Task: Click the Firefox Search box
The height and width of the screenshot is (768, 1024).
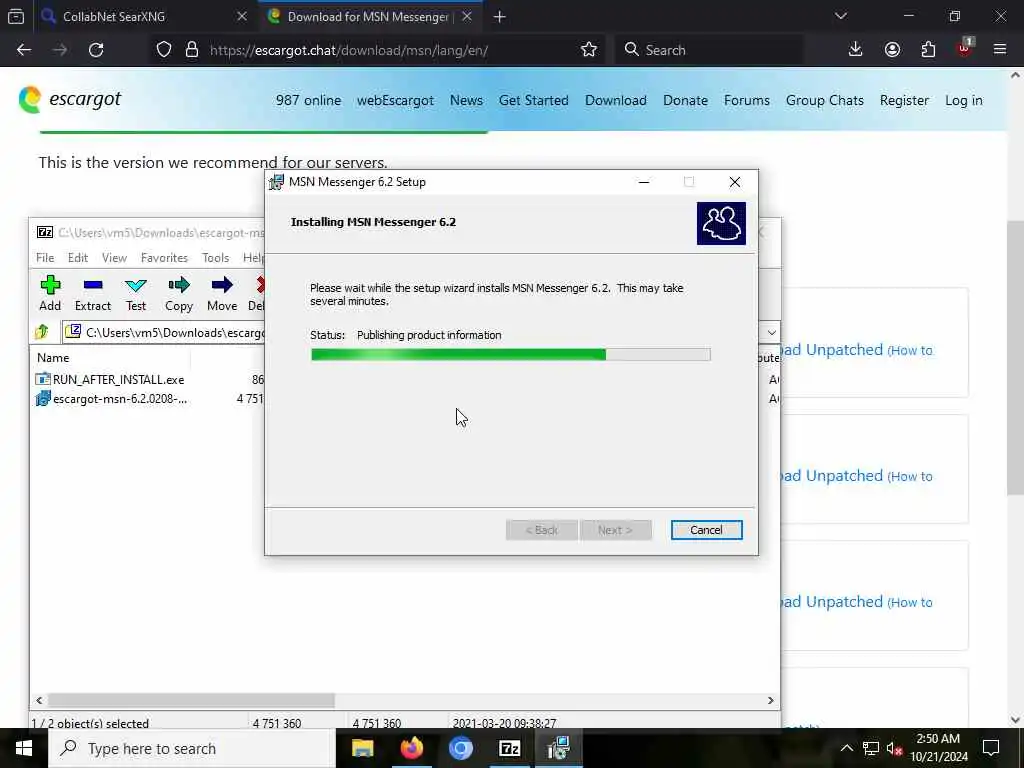Action: click(x=709, y=50)
